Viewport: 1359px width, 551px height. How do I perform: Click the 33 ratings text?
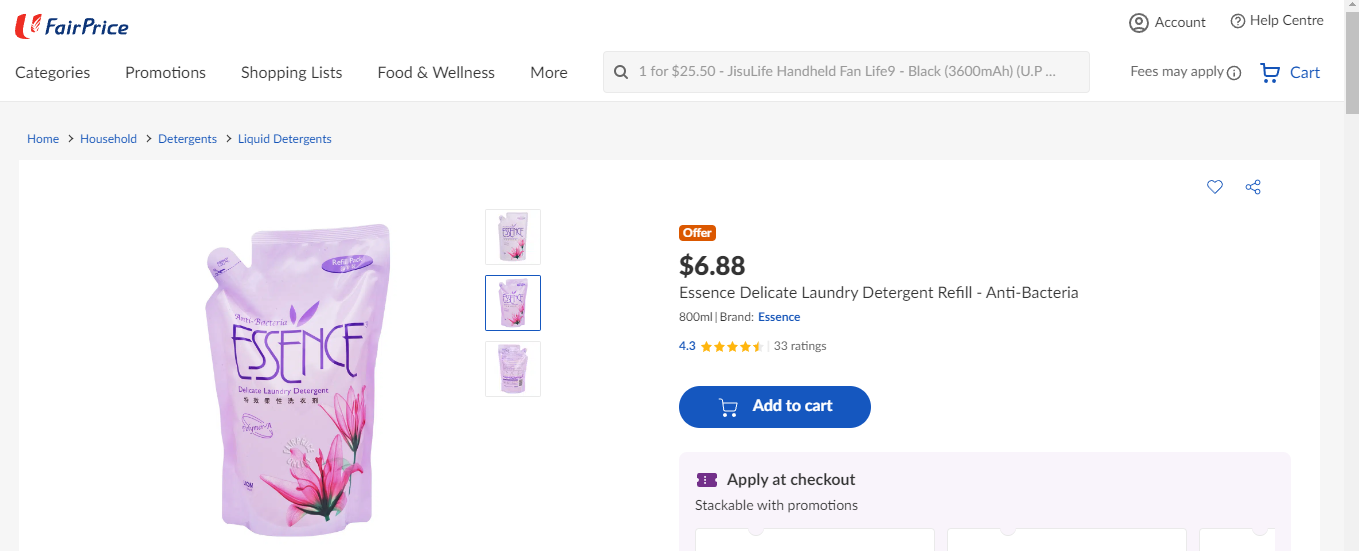click(x=800, y=346)
